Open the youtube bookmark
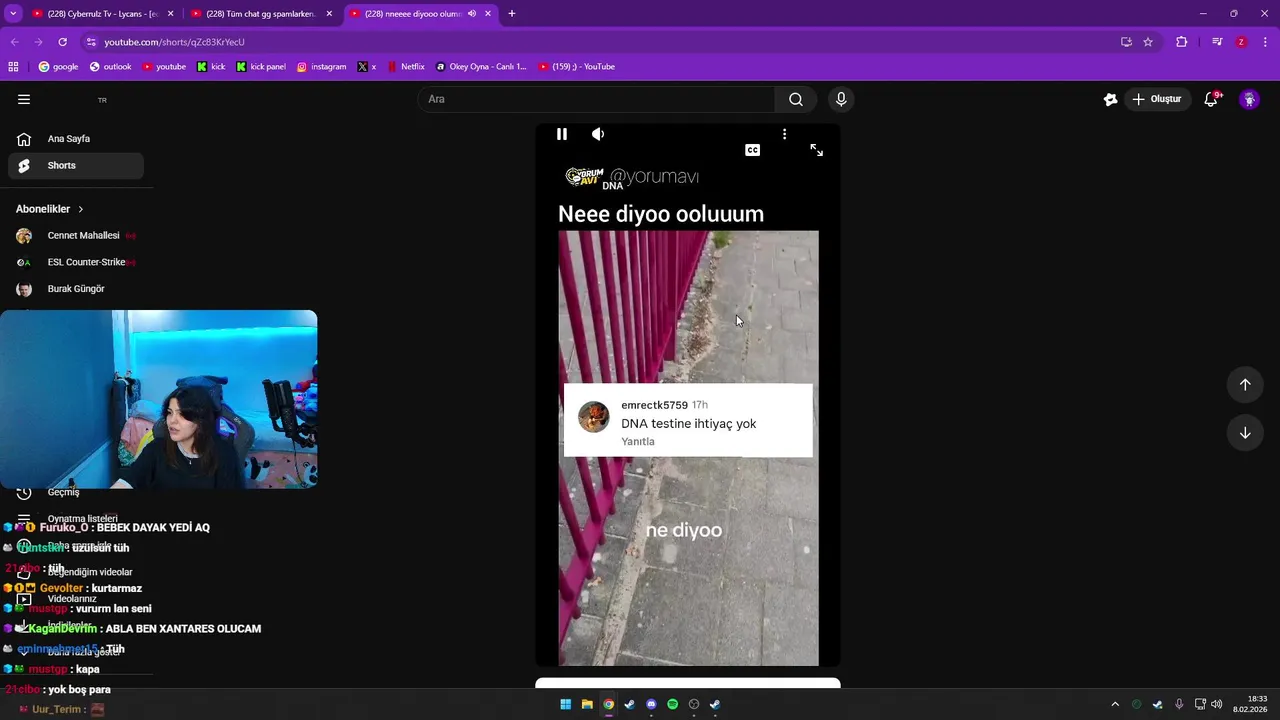This screenshot has width=1280, height=720. [x=164, y=67]
